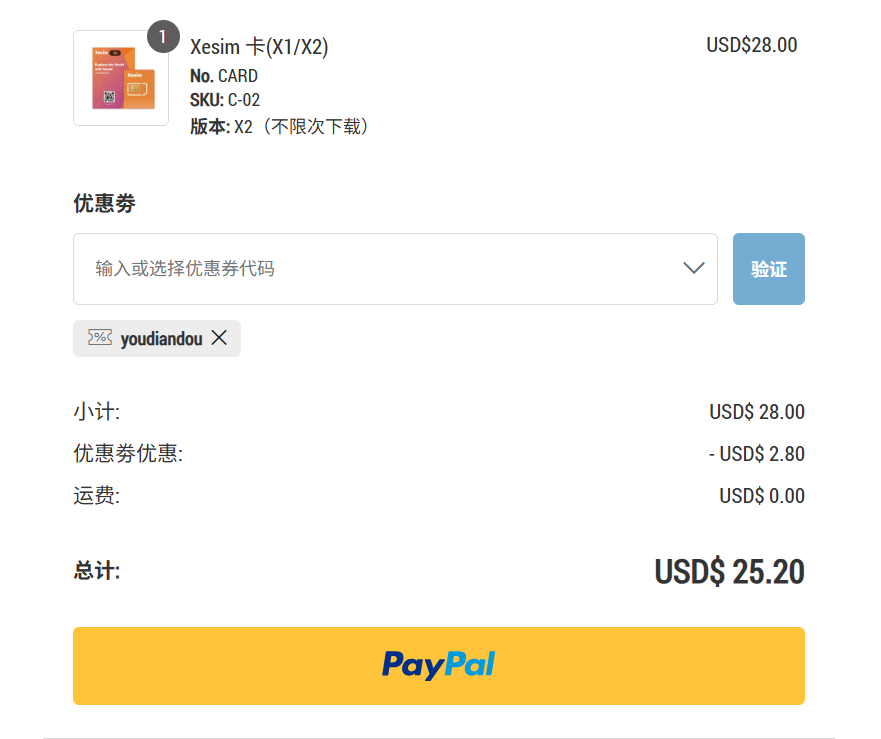
Task: Expand the coupon code dropdown chevron
Action: click(x=694, y=268)
